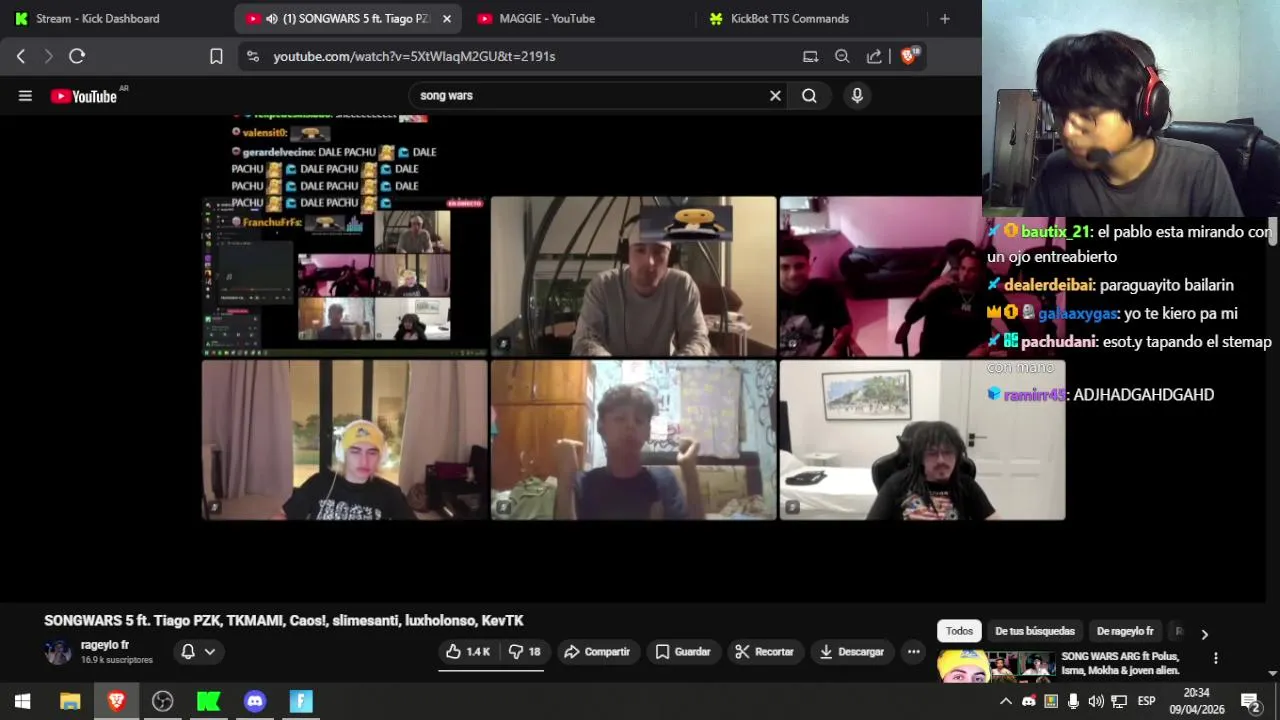Mute audio on the SONGWARS tab

tap(272, 18)
